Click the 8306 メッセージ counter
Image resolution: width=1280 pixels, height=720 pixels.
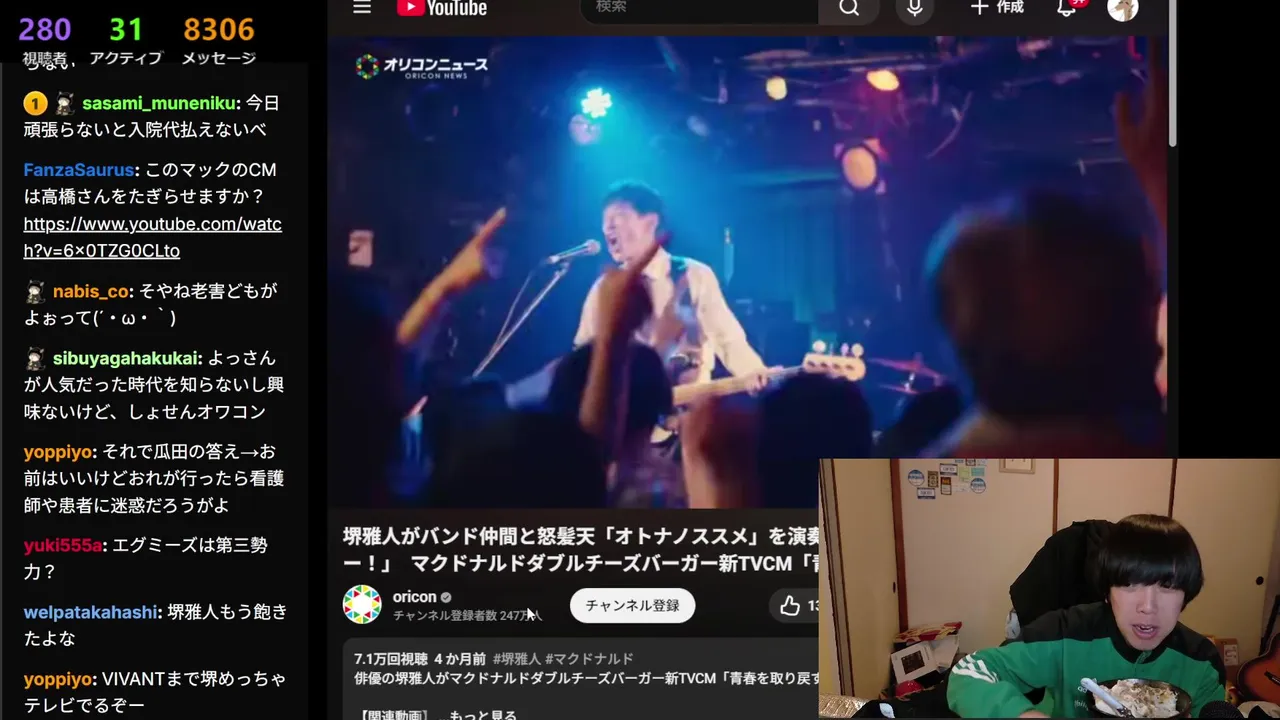(219, 40)
